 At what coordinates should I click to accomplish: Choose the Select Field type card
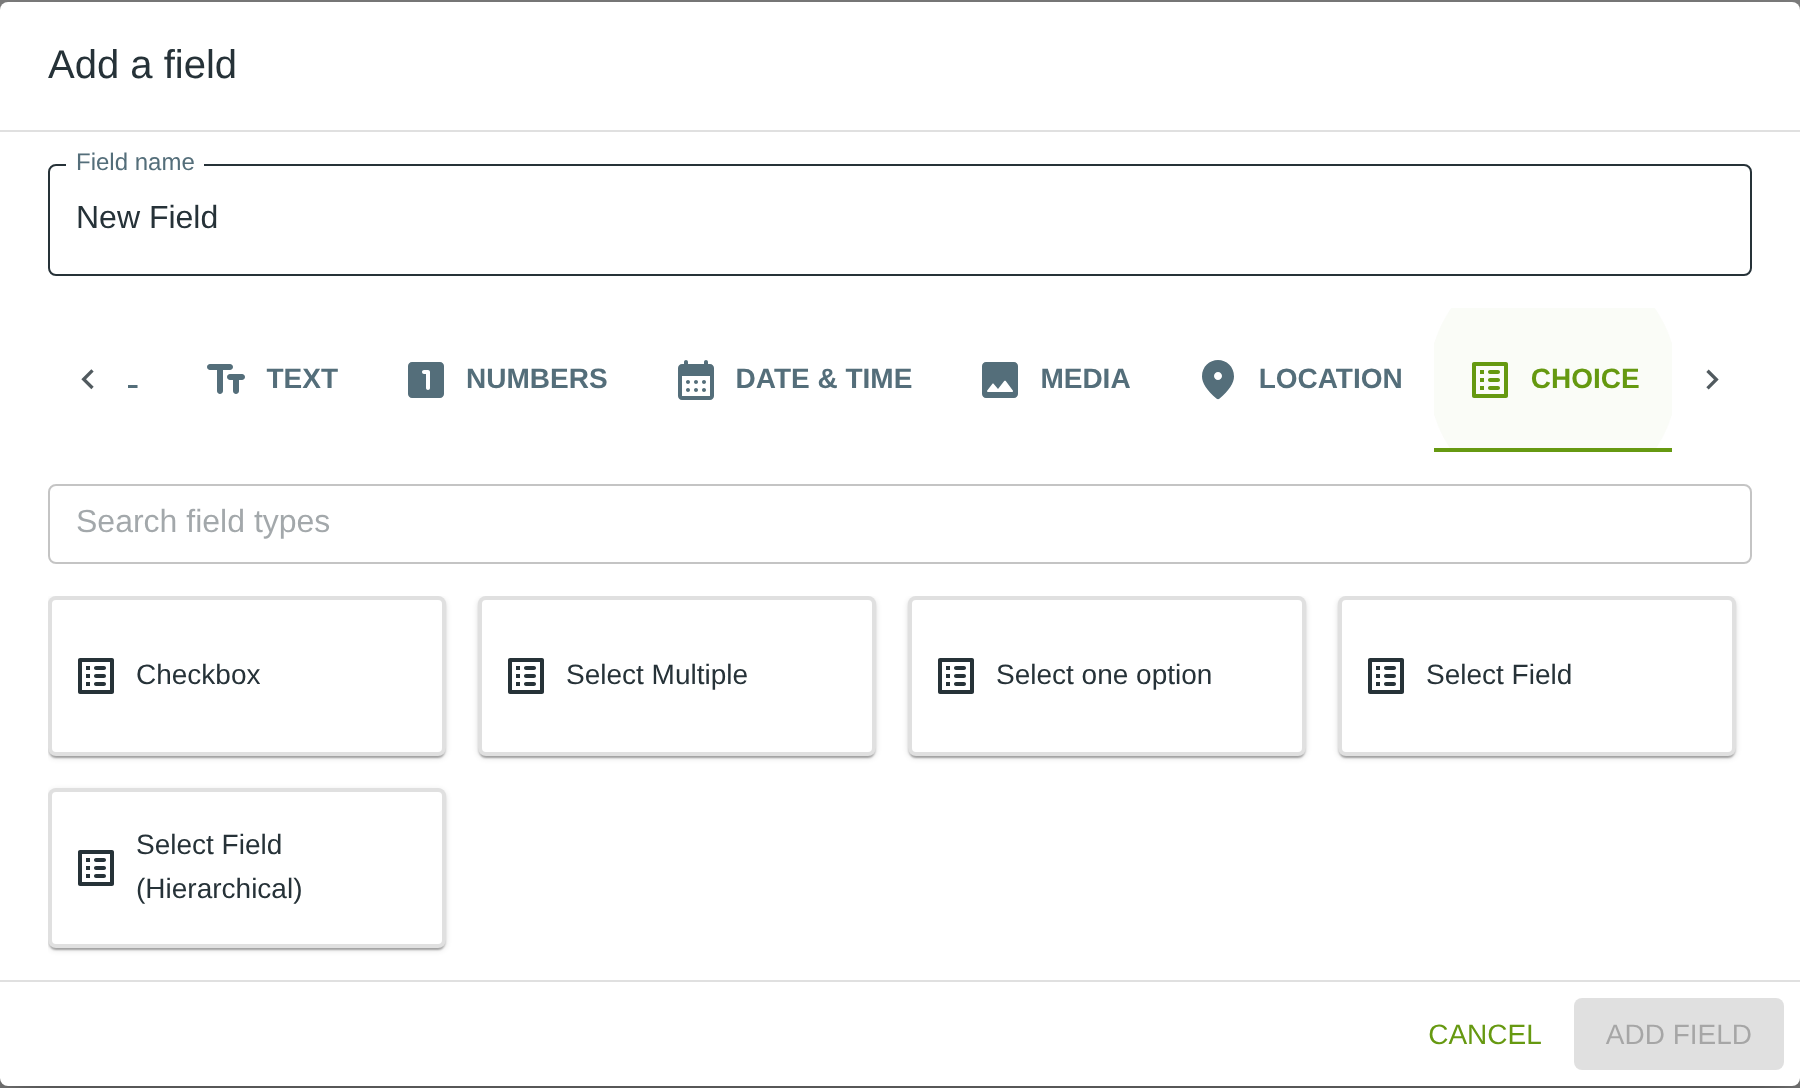(x=1536, y=676)
